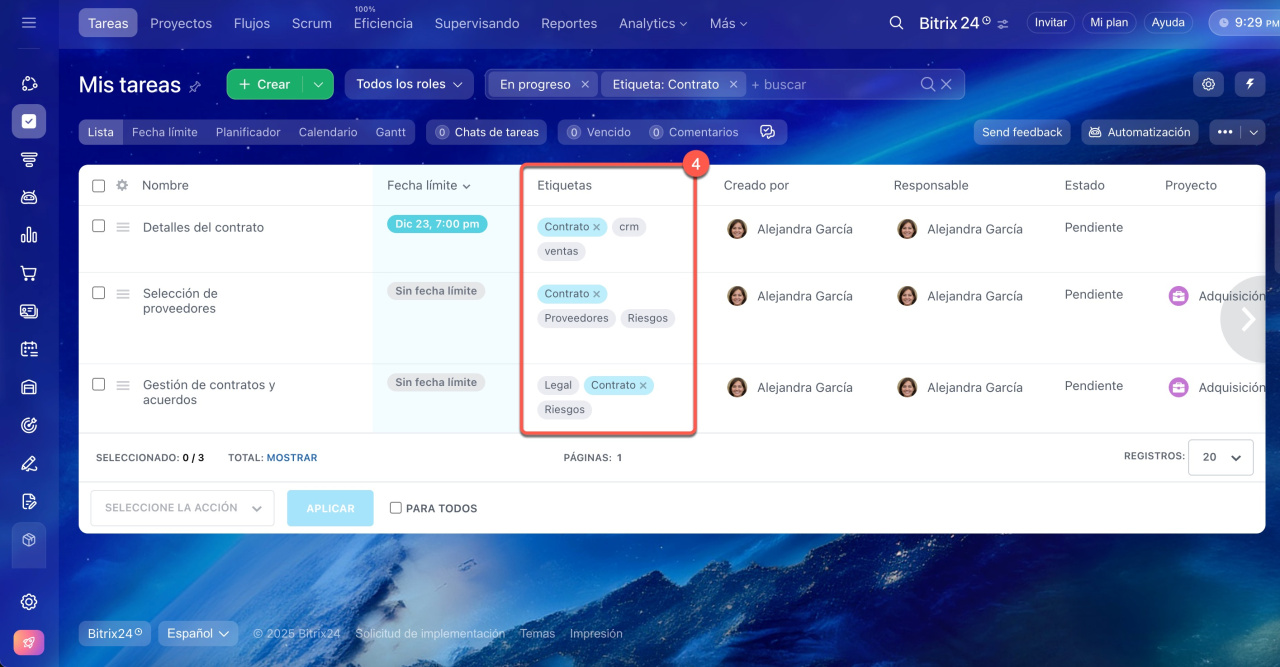Click the Send feedback button
Image resolution: width=1280 pixels, height=667 pixels.
[x=1021, y=132]
